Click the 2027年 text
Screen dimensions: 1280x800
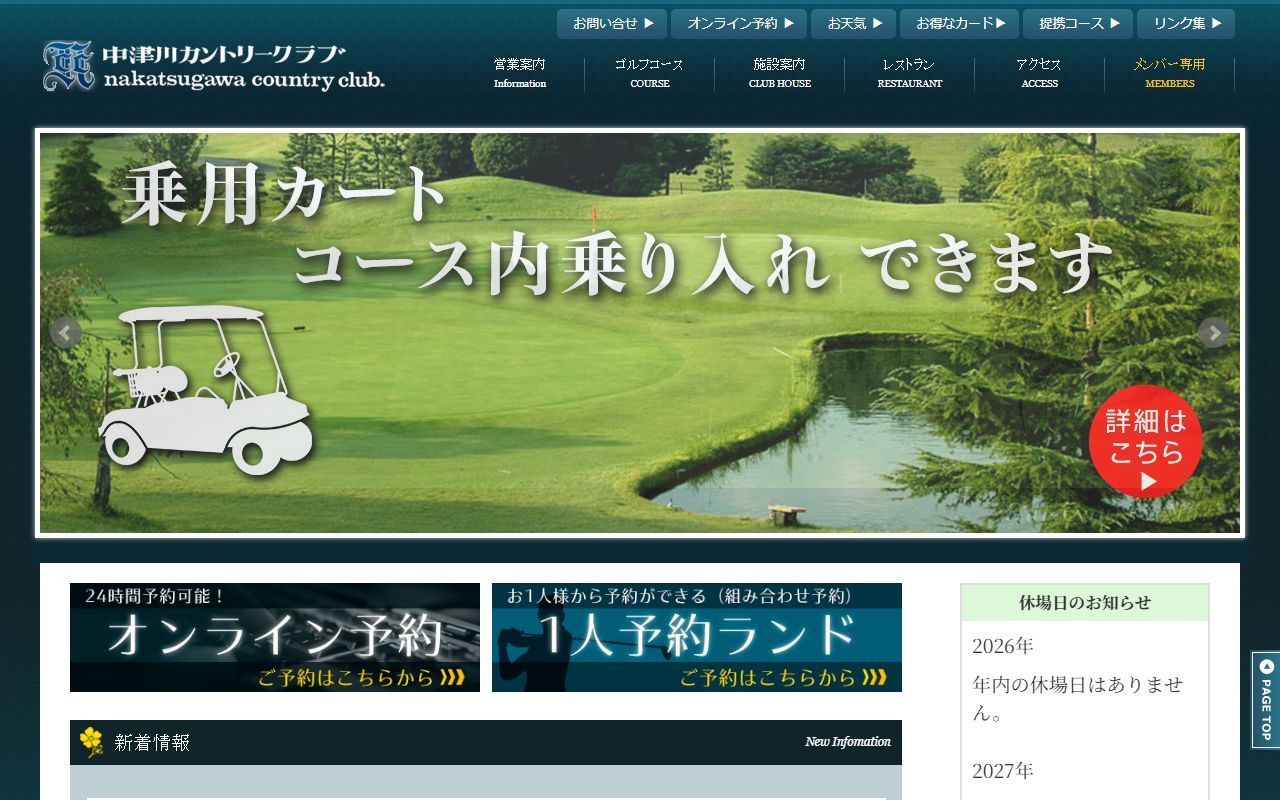tap(1003, 771)
